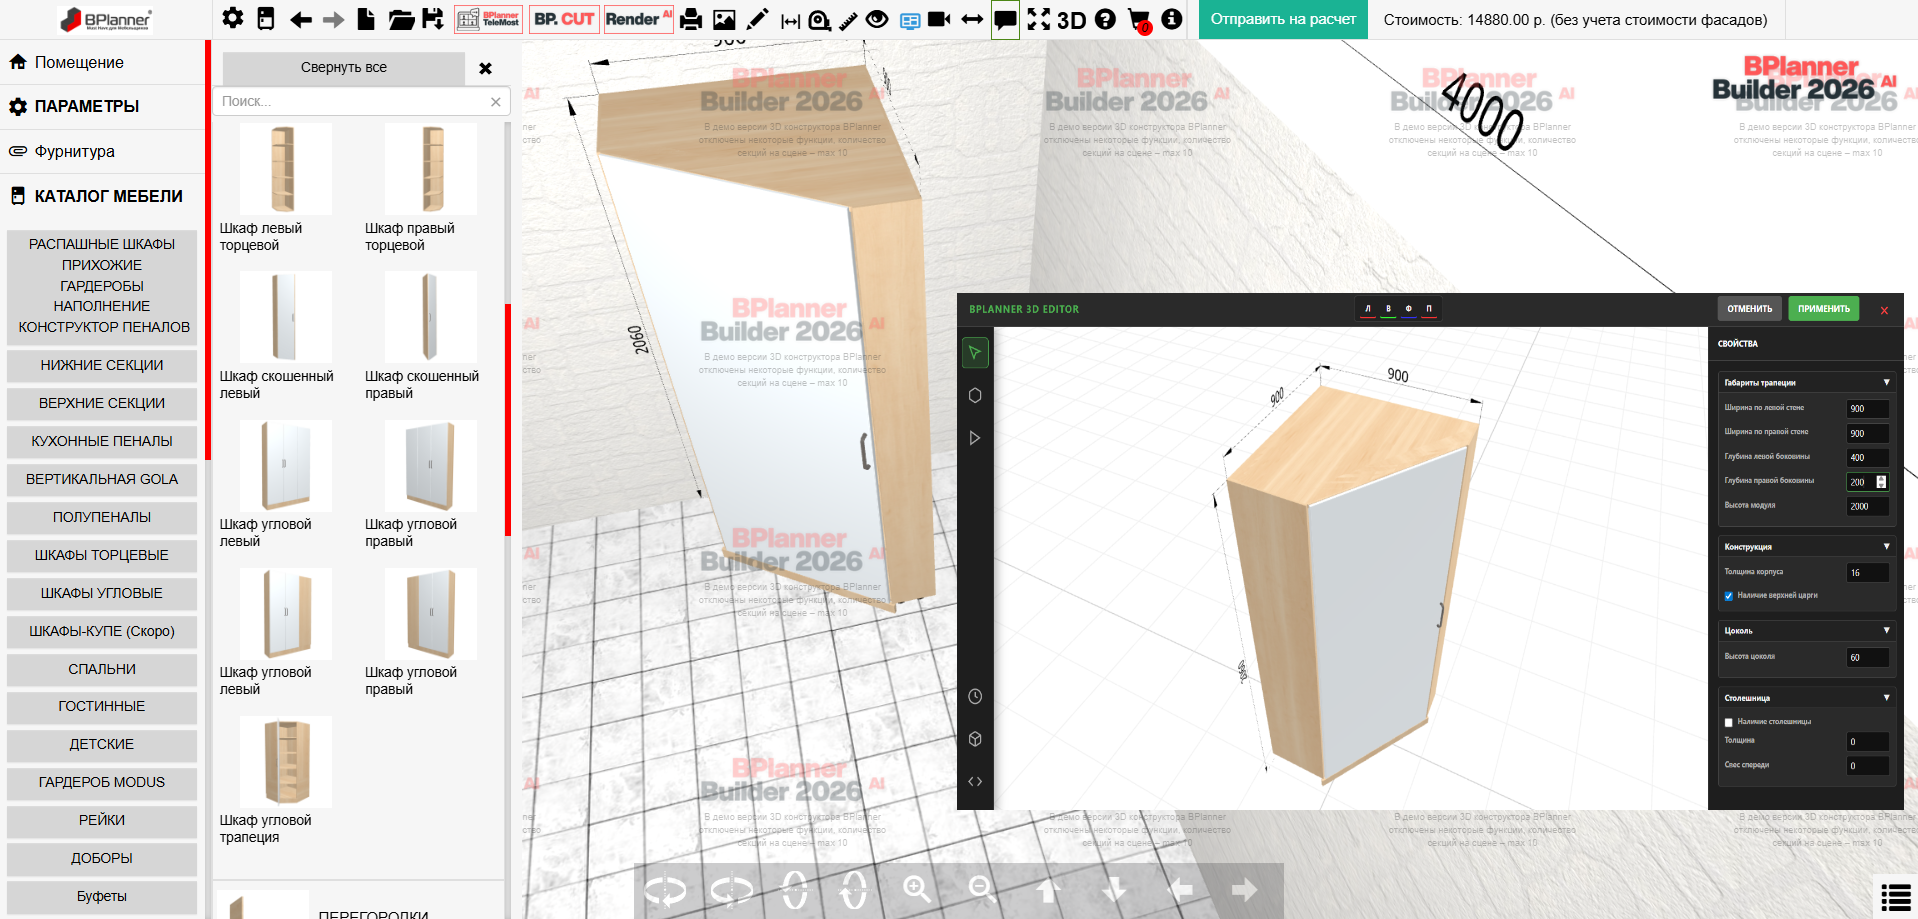Open help question mark
Viewport: 1918px width, 919px height.
1105,19
